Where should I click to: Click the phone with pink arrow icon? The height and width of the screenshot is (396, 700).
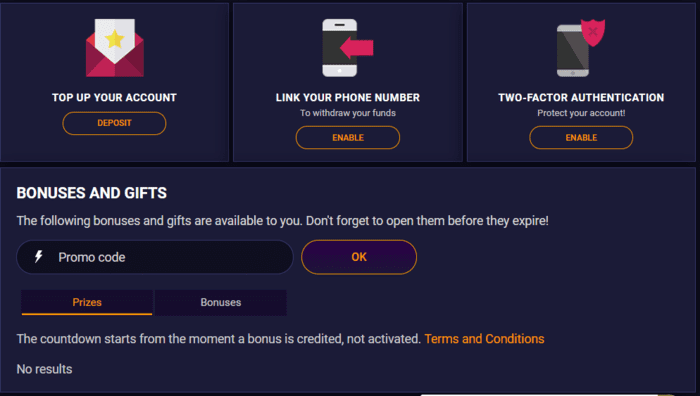coord(348,48)
